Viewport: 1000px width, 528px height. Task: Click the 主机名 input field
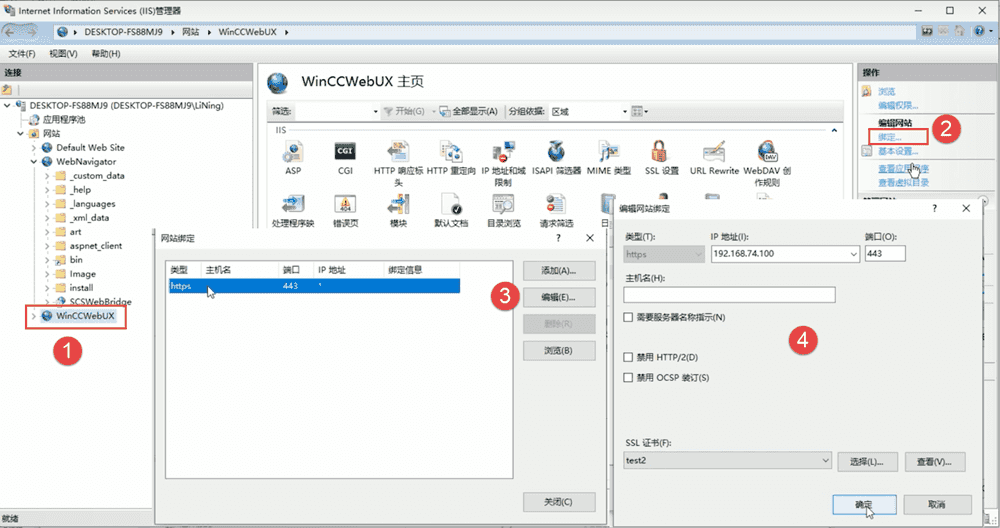pyautogui.click(x=728, y=295)
